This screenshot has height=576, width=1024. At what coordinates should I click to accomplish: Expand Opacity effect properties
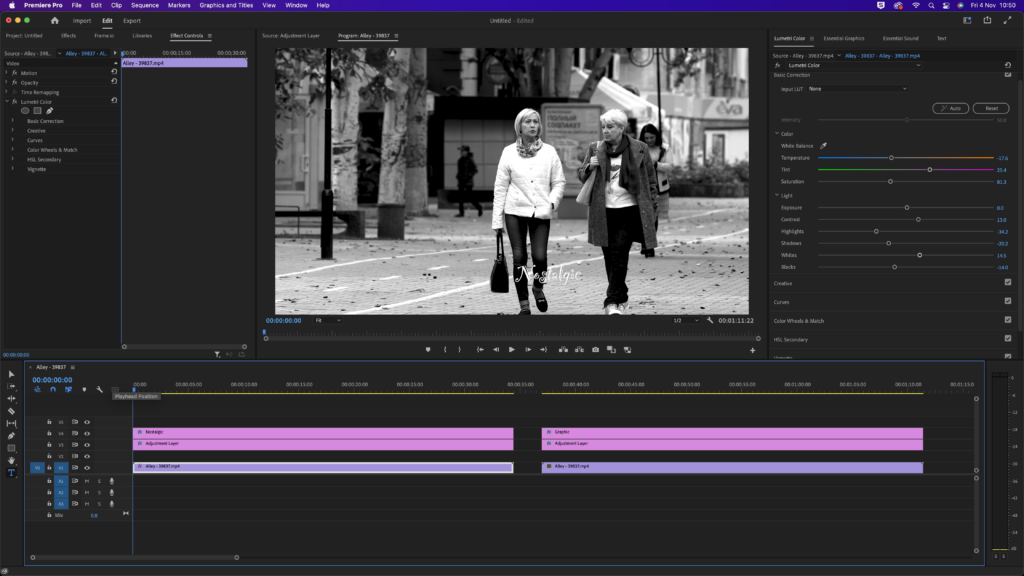click(x=7, y=82)
